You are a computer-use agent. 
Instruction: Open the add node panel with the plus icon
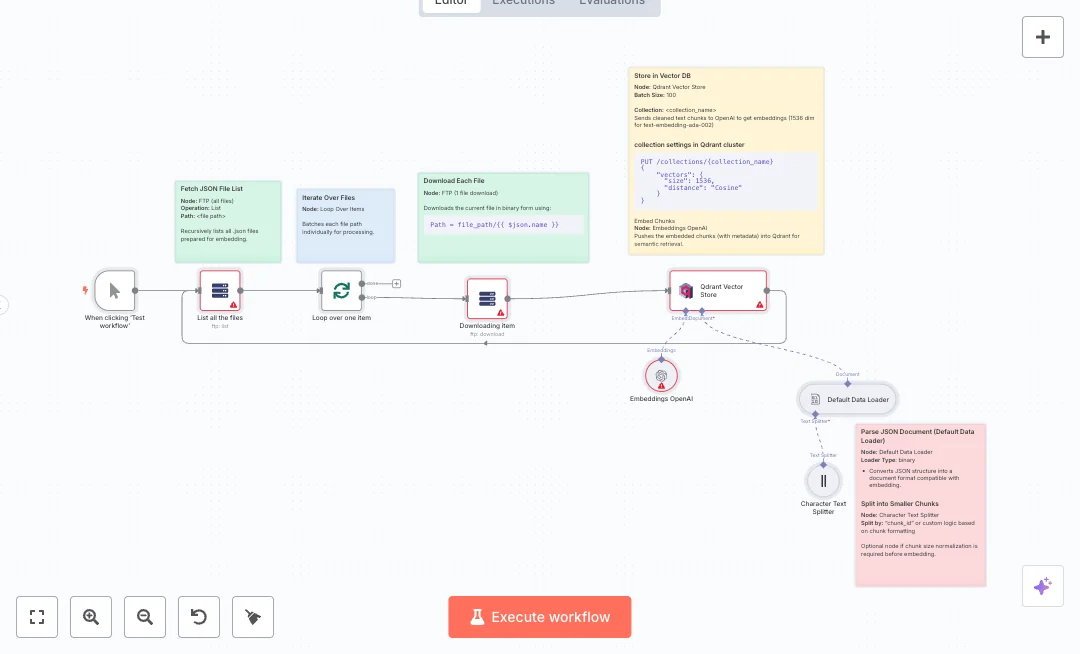(1043, 36)
